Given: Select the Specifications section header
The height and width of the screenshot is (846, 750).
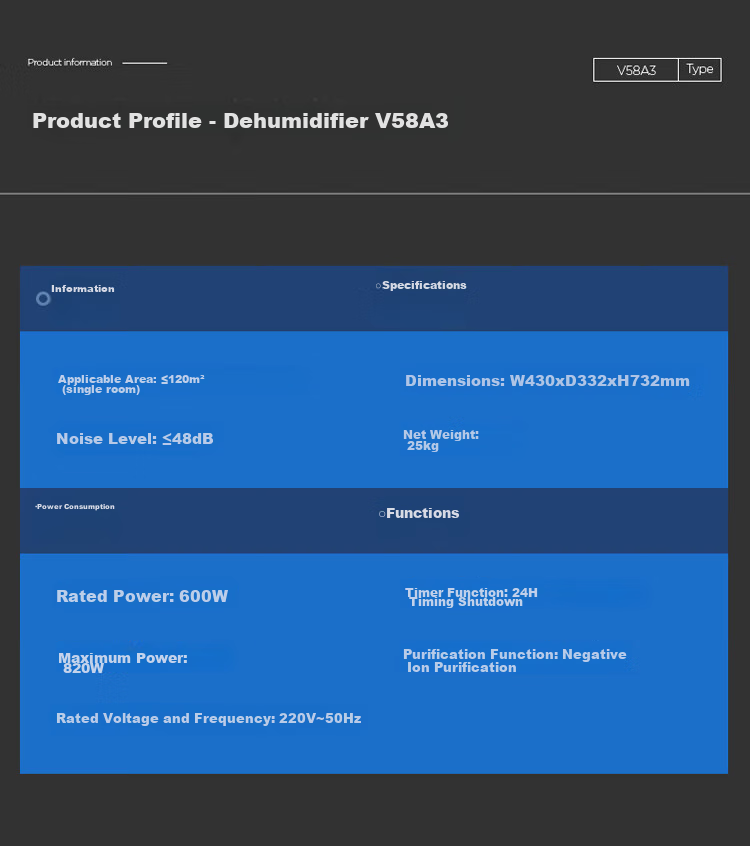Looking at the screenshot, I should click(424, 285).
